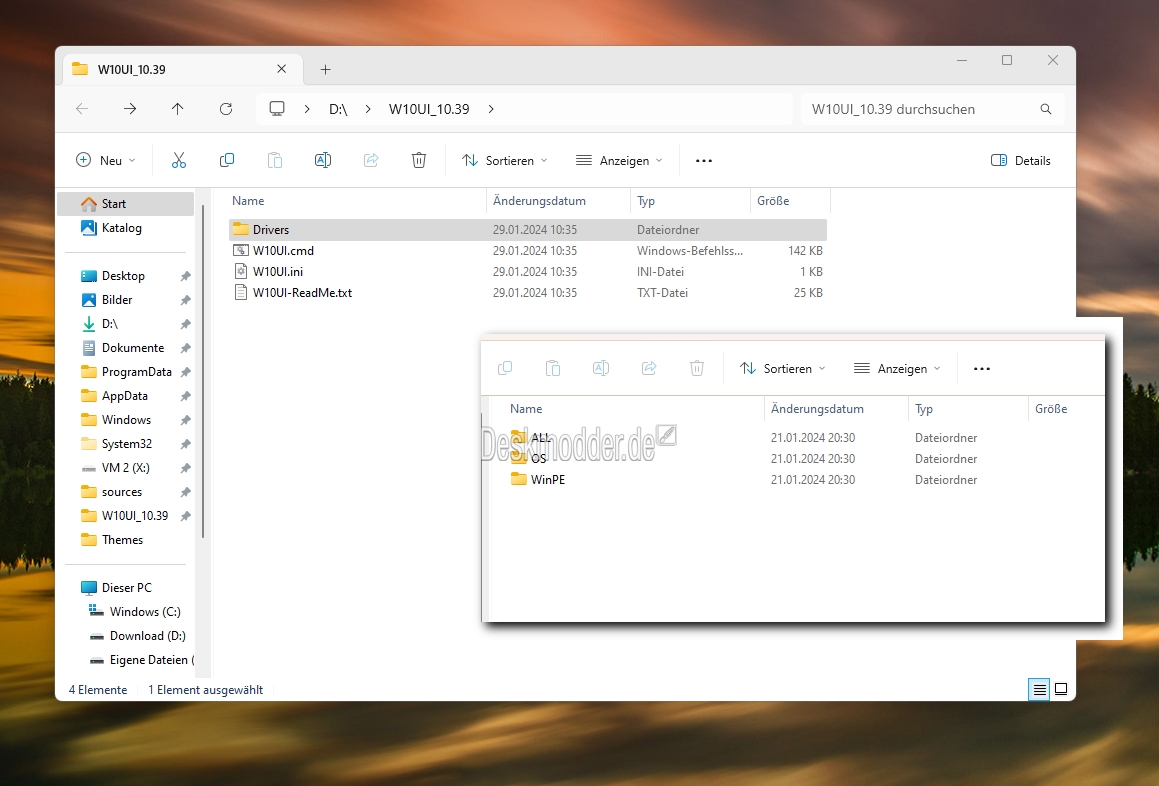Open AppData in the navigation pane
Image resolution: width=1159 pixels, height=786 pixels.
[126, 396]
